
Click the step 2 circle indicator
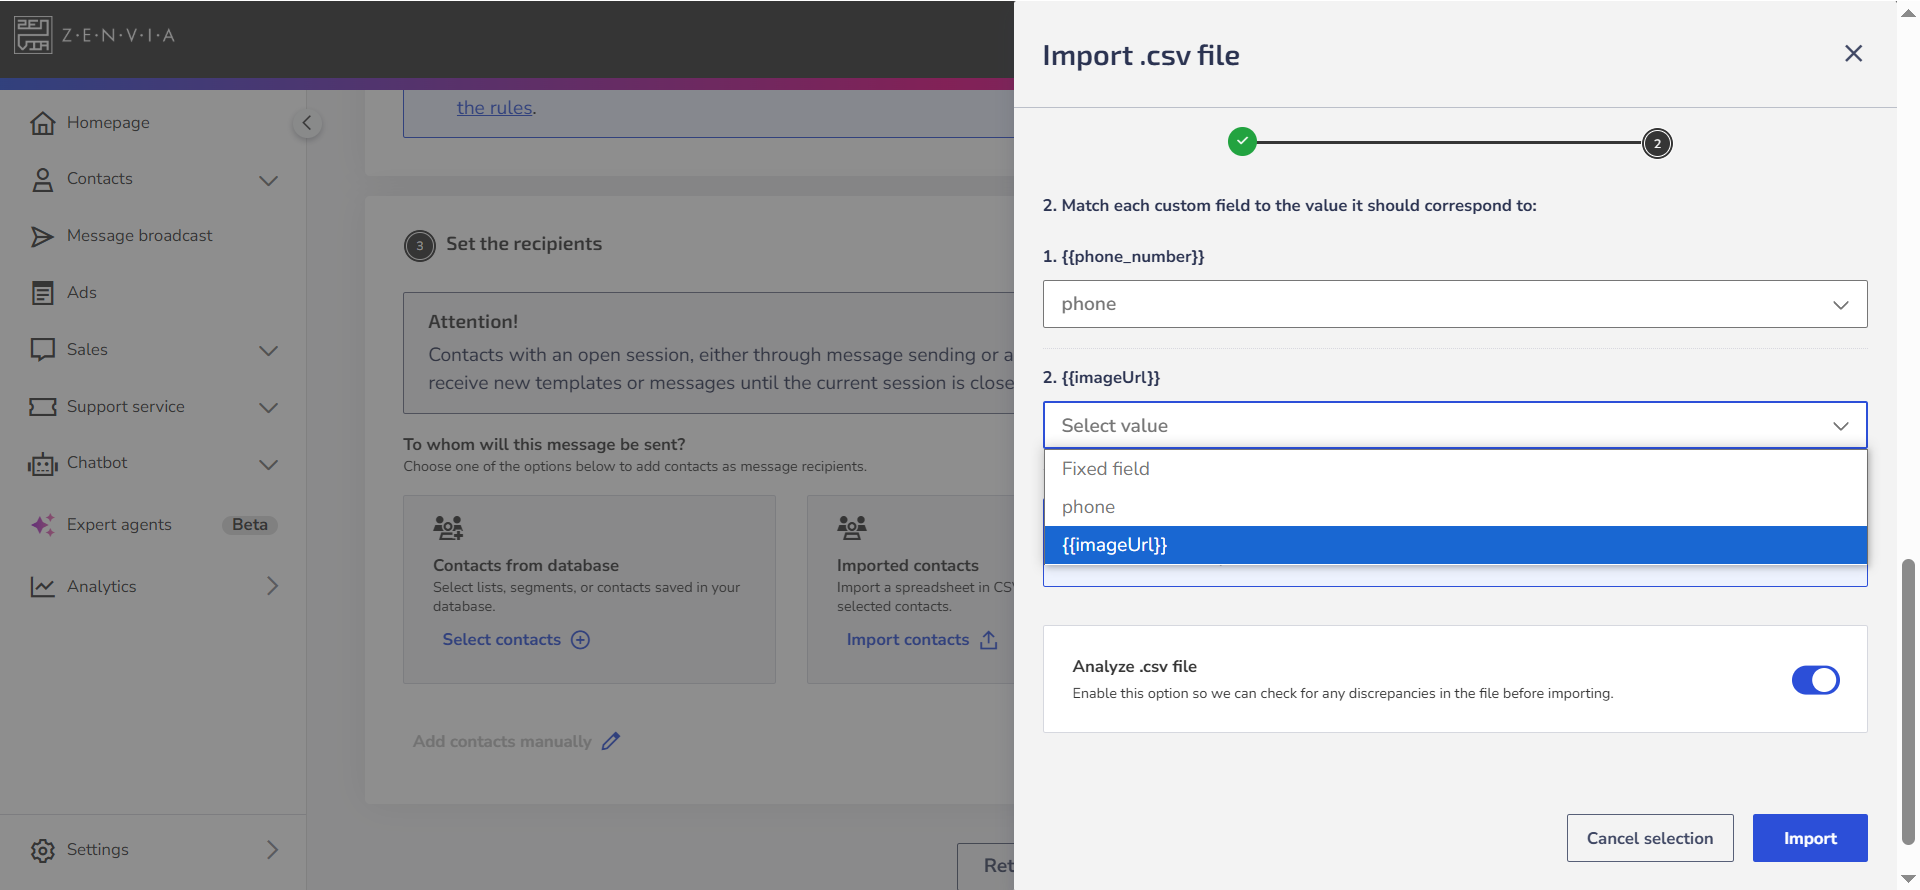(x=1657, y=143)
